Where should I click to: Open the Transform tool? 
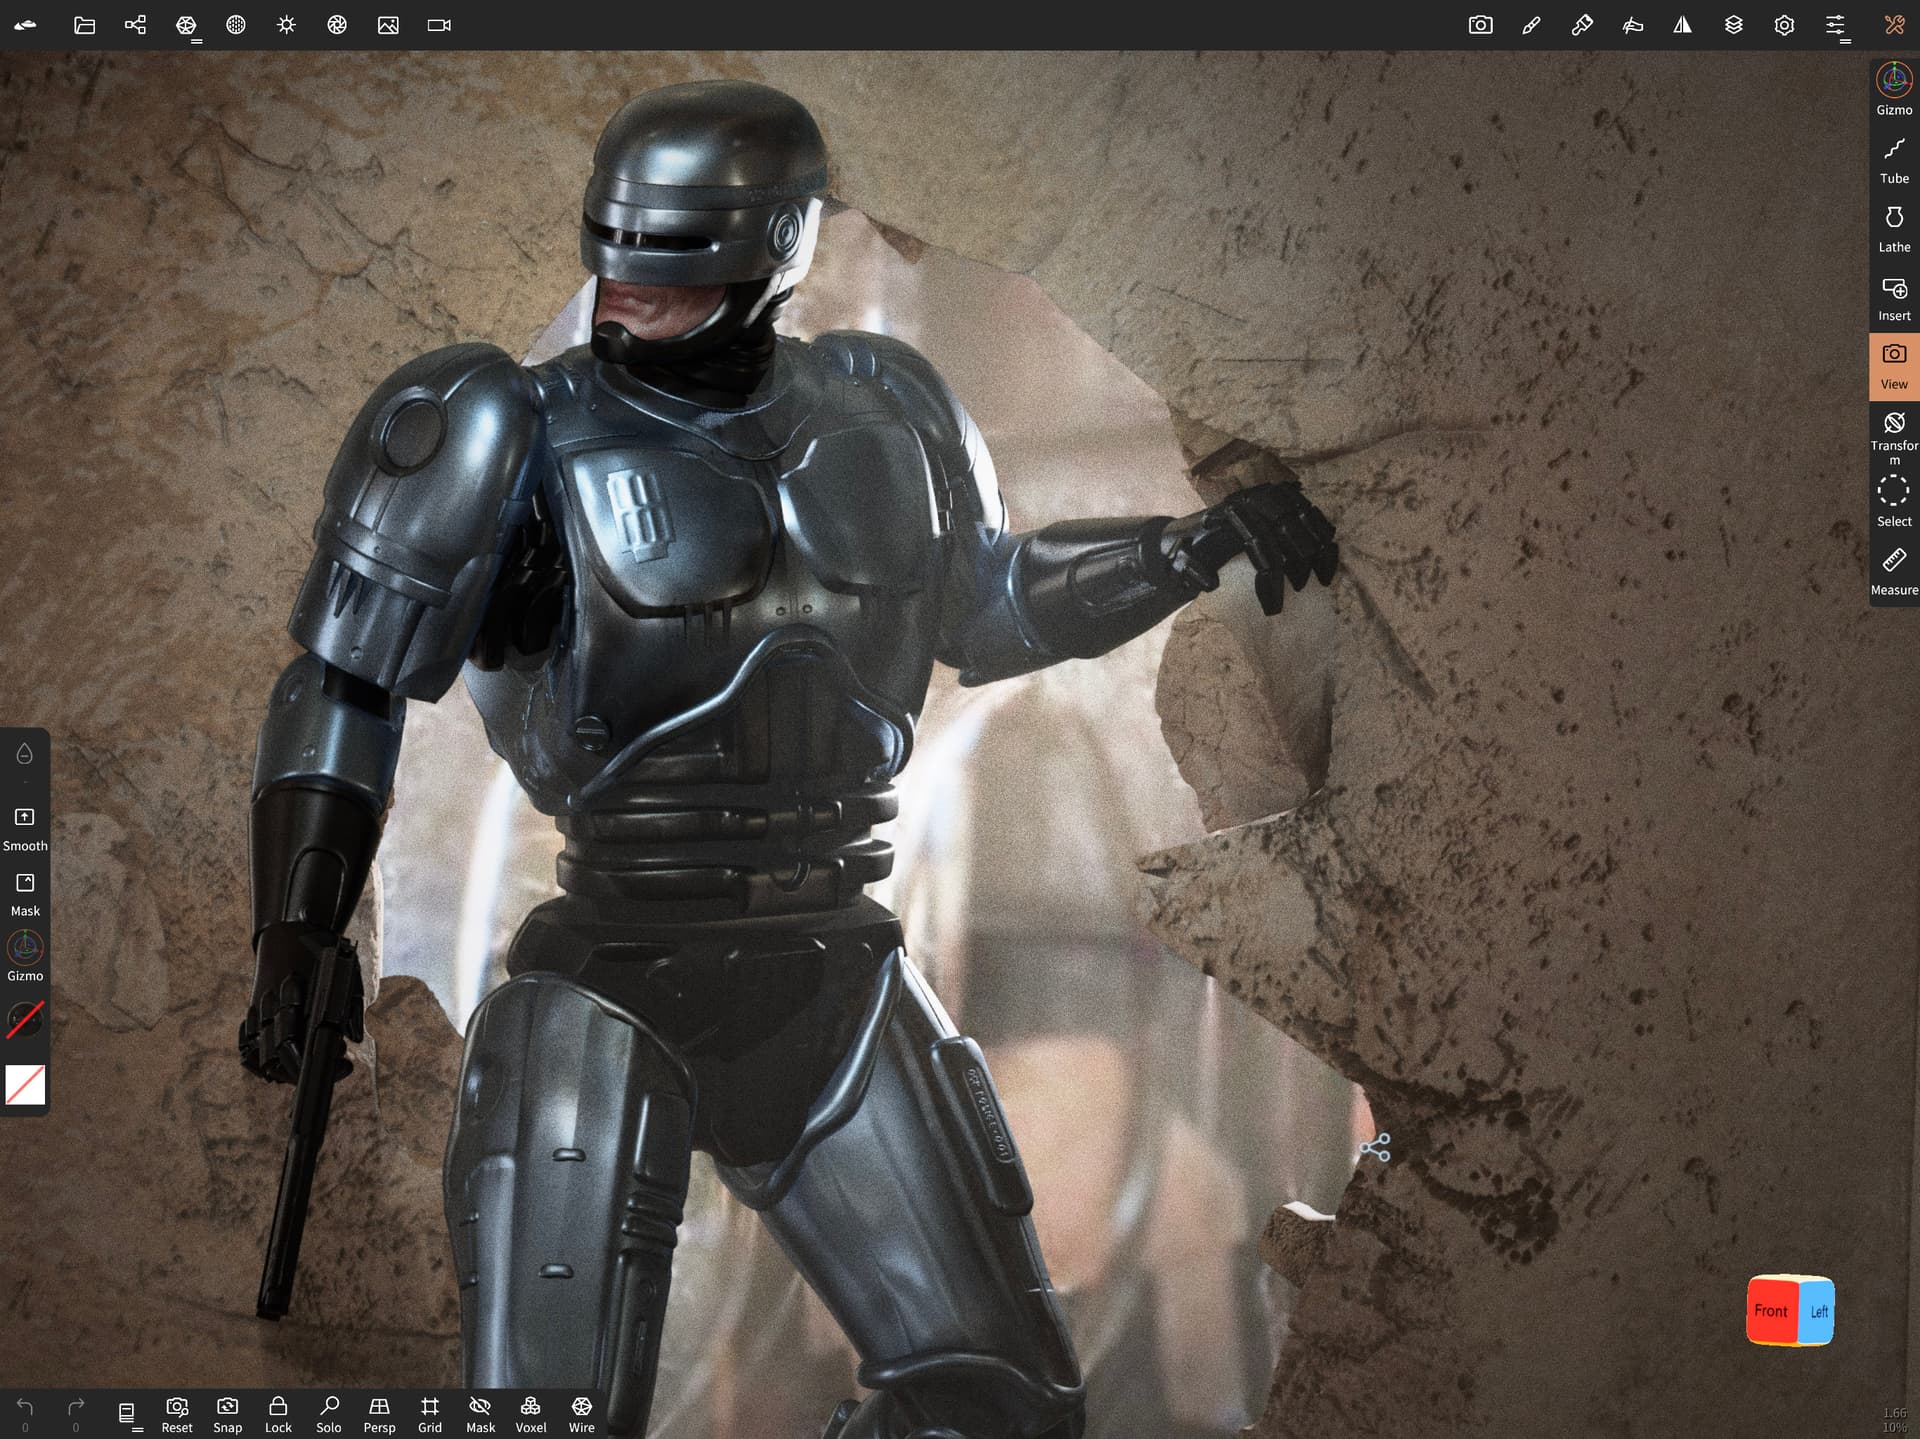coord(1893,436)
